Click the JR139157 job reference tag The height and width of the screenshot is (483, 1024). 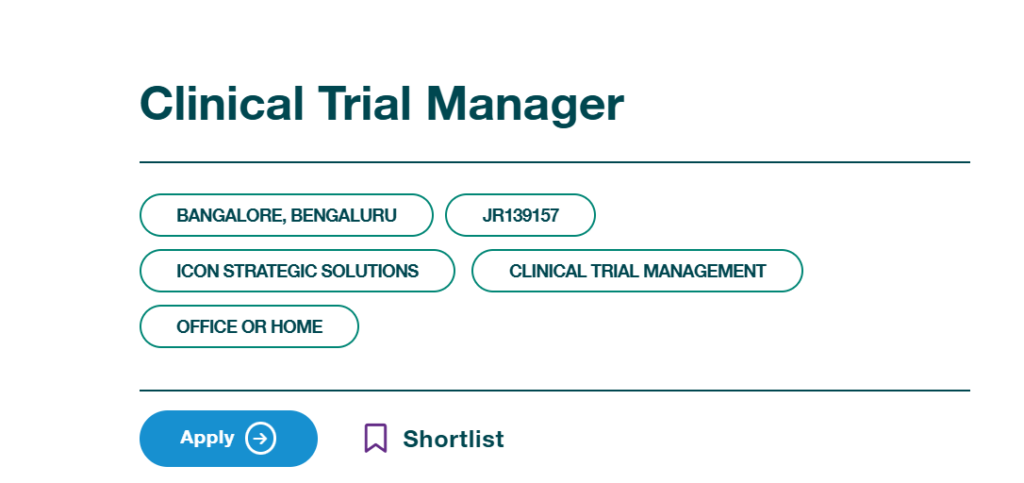520,215
